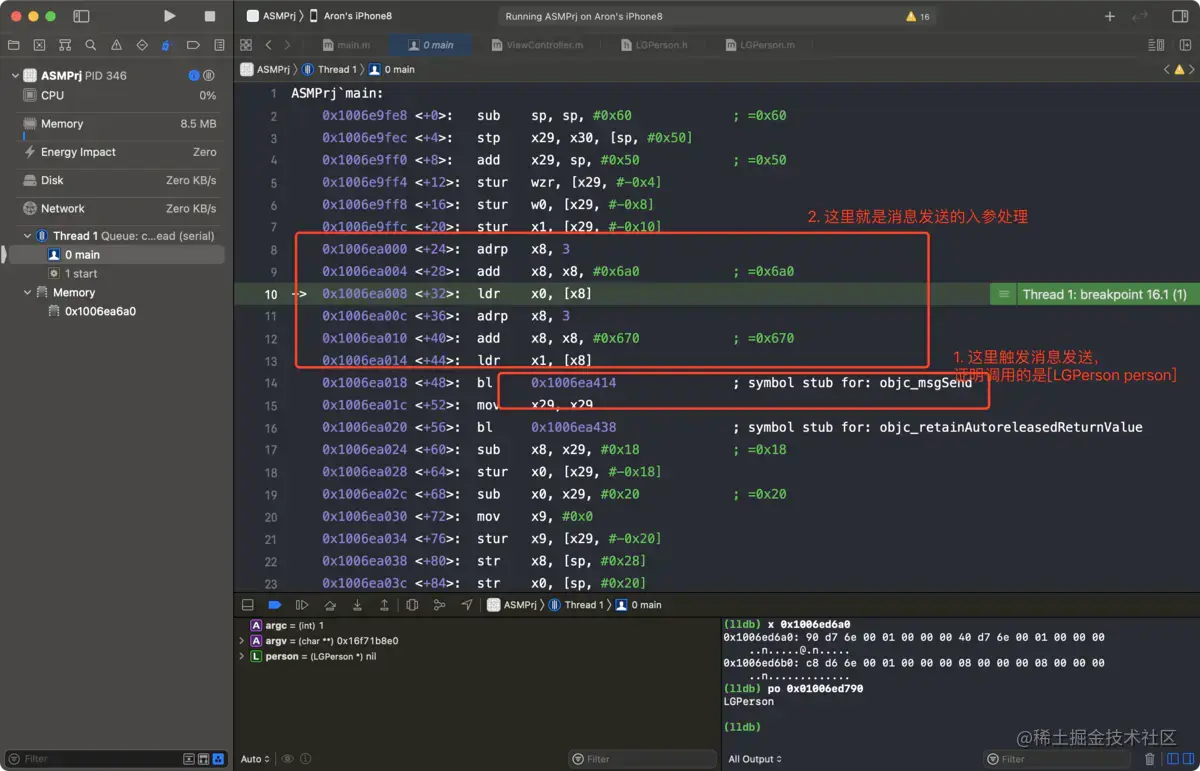Image resolution: width=1200 pixels, height=771 pixels.
Task: Click the code review arrows icon
Action: (1140, 16)
